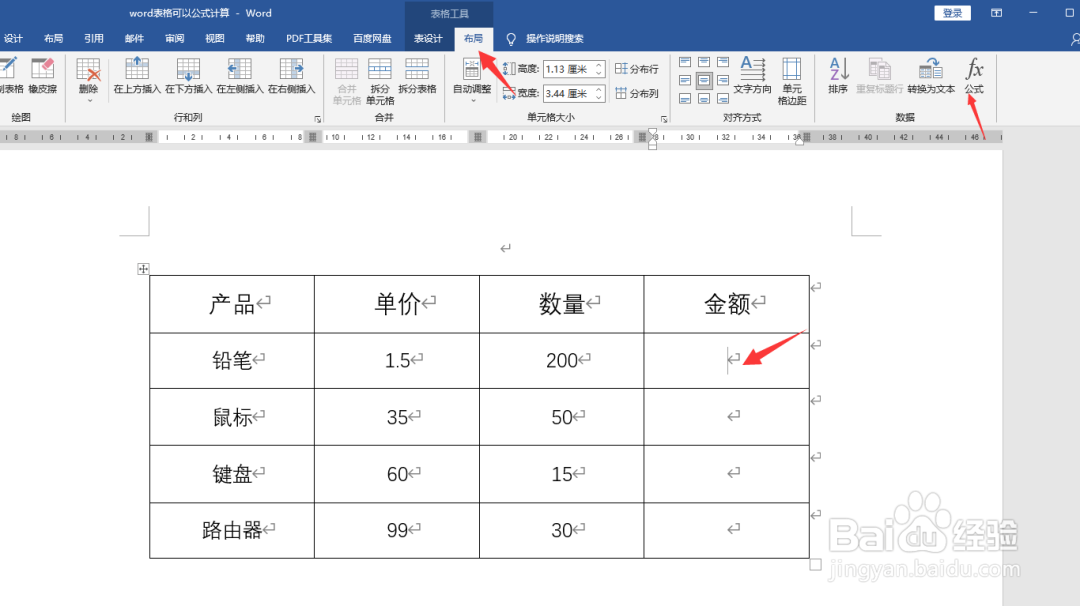
Task: Open the 引用 references tab
Action: (94, 39)
